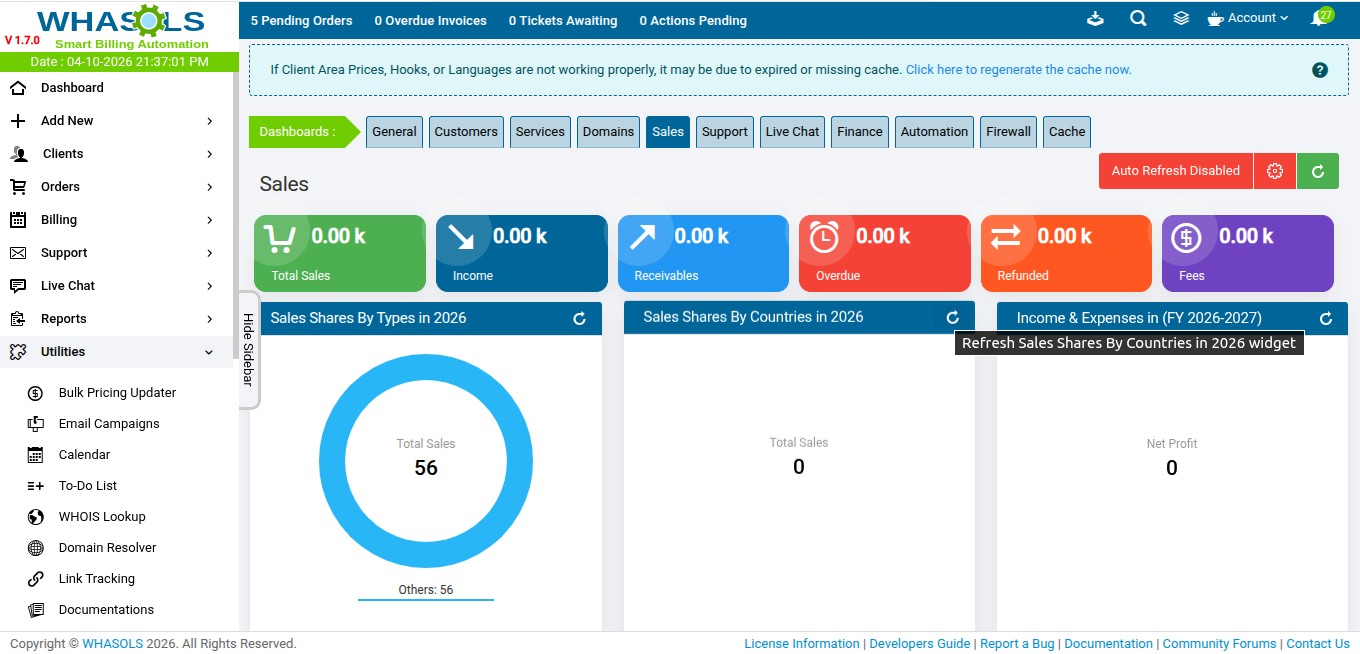
Task: Switch to the Customers dashboard tab
Action: [x=466, y=132]
